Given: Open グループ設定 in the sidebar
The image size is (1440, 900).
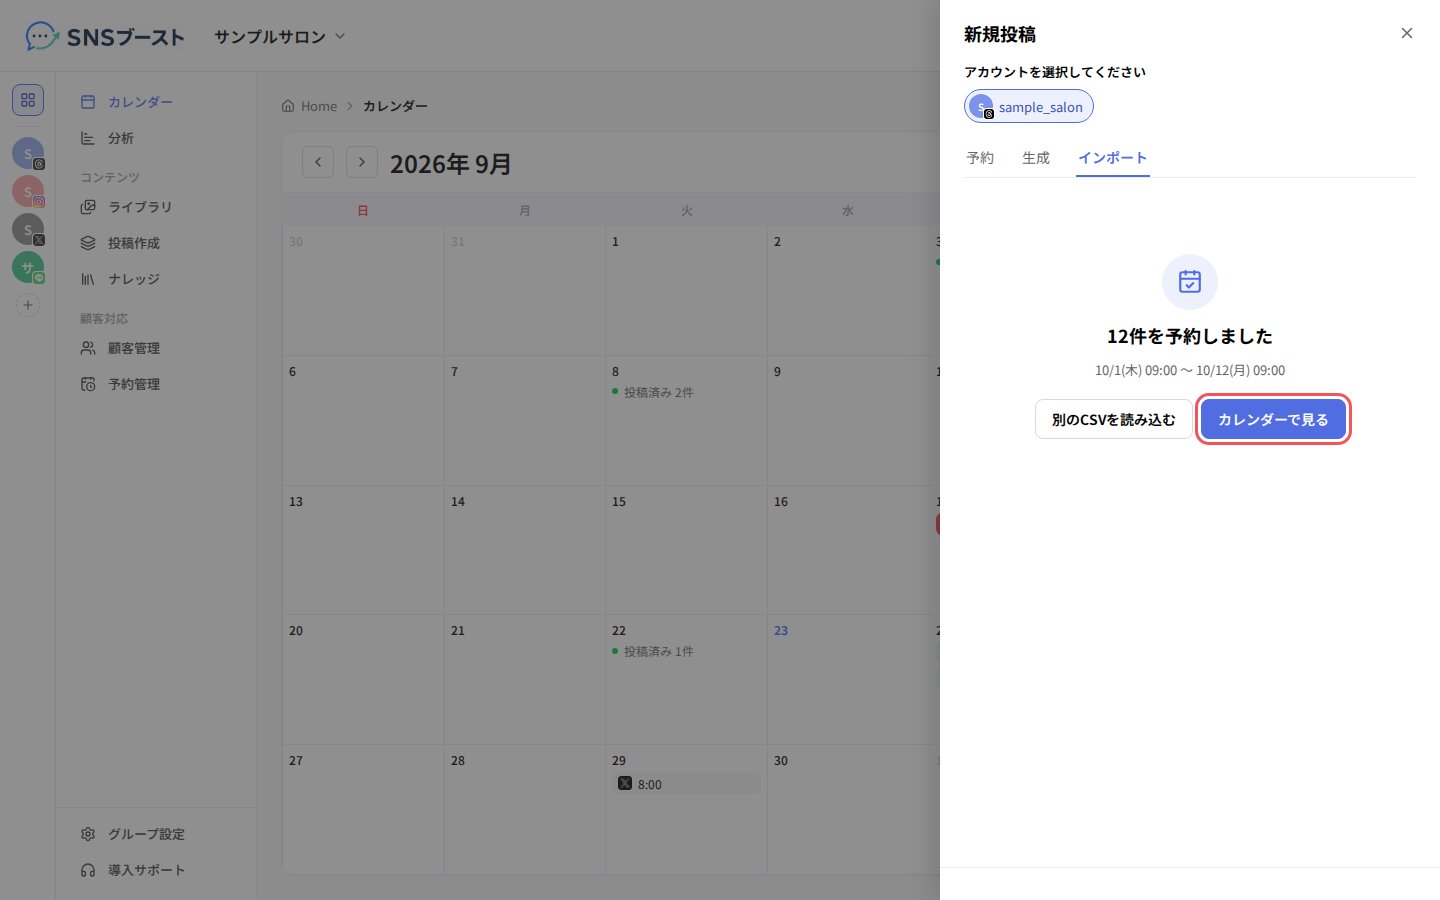Looking at the screenshot, I should tap(156, 834).
